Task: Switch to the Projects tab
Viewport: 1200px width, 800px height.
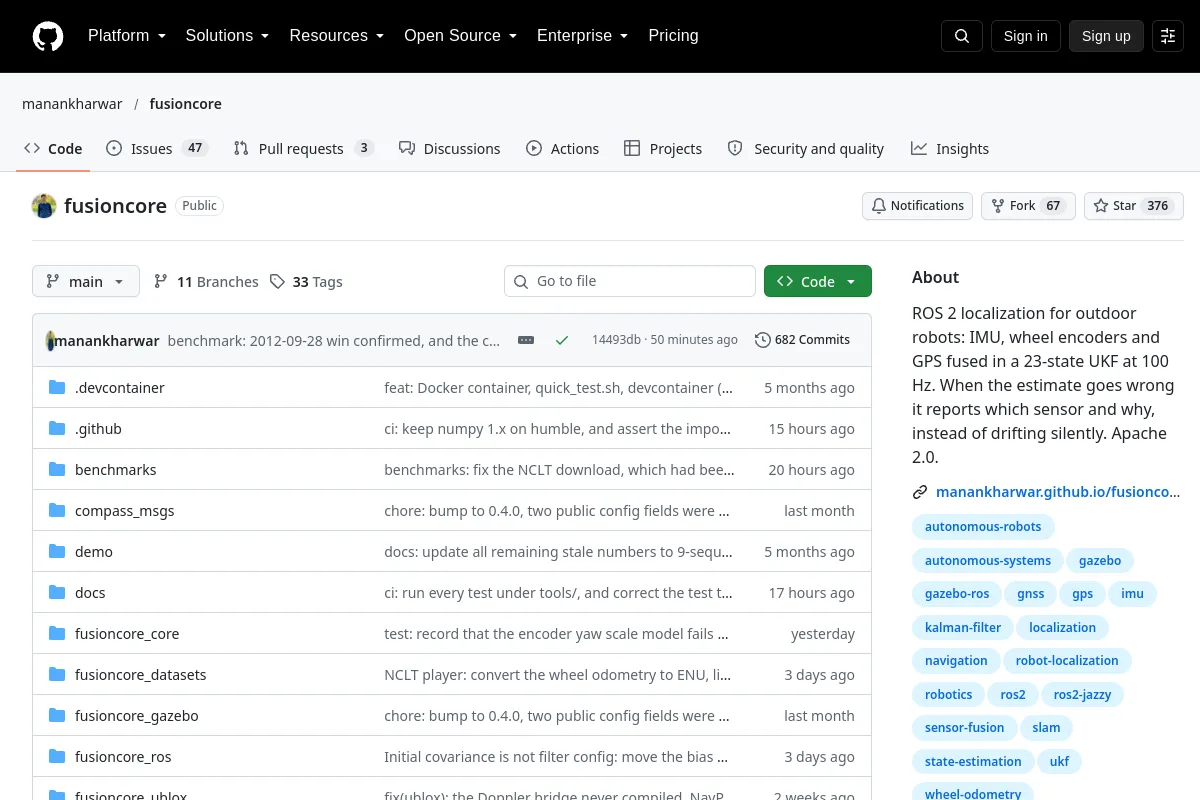Action: [663, 149]
